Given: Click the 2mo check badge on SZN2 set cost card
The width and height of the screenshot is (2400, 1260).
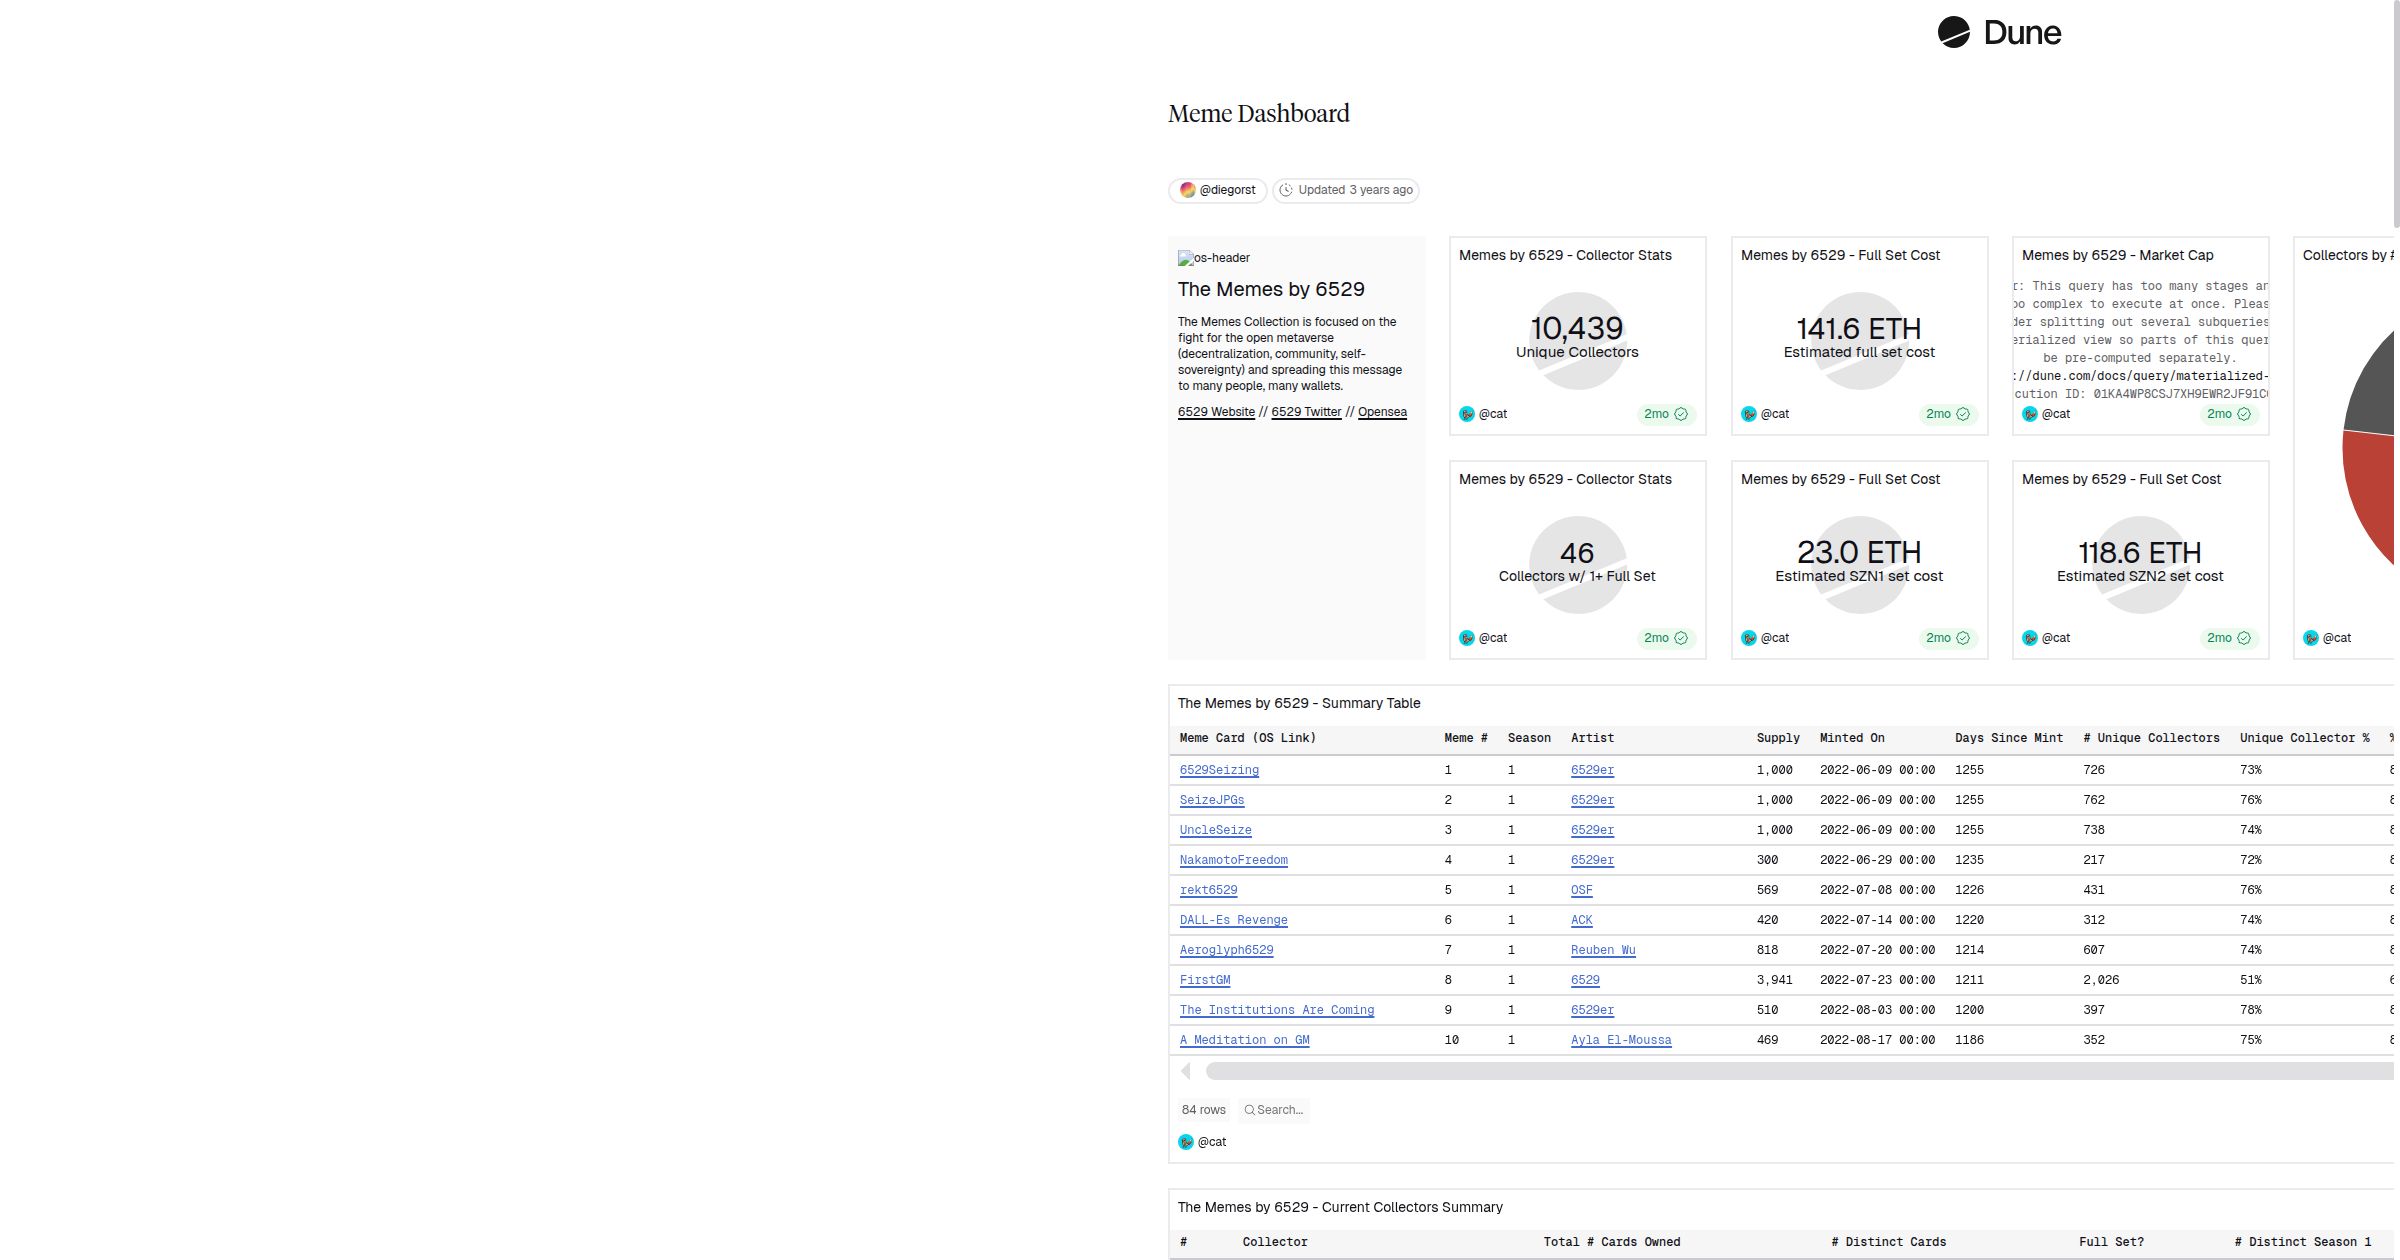Looking at the screenshot, I should [2229, 638].
